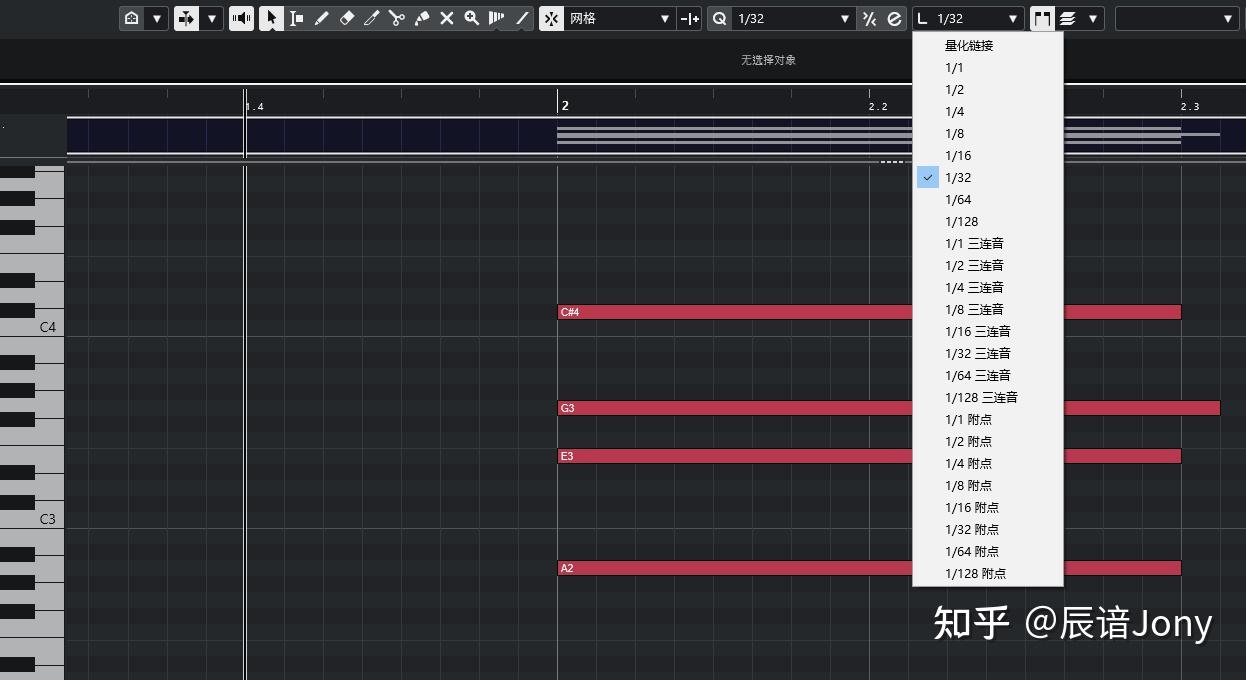
Task: Select the Glue tool
Action: pyautogui.click(x=421, y=18)
